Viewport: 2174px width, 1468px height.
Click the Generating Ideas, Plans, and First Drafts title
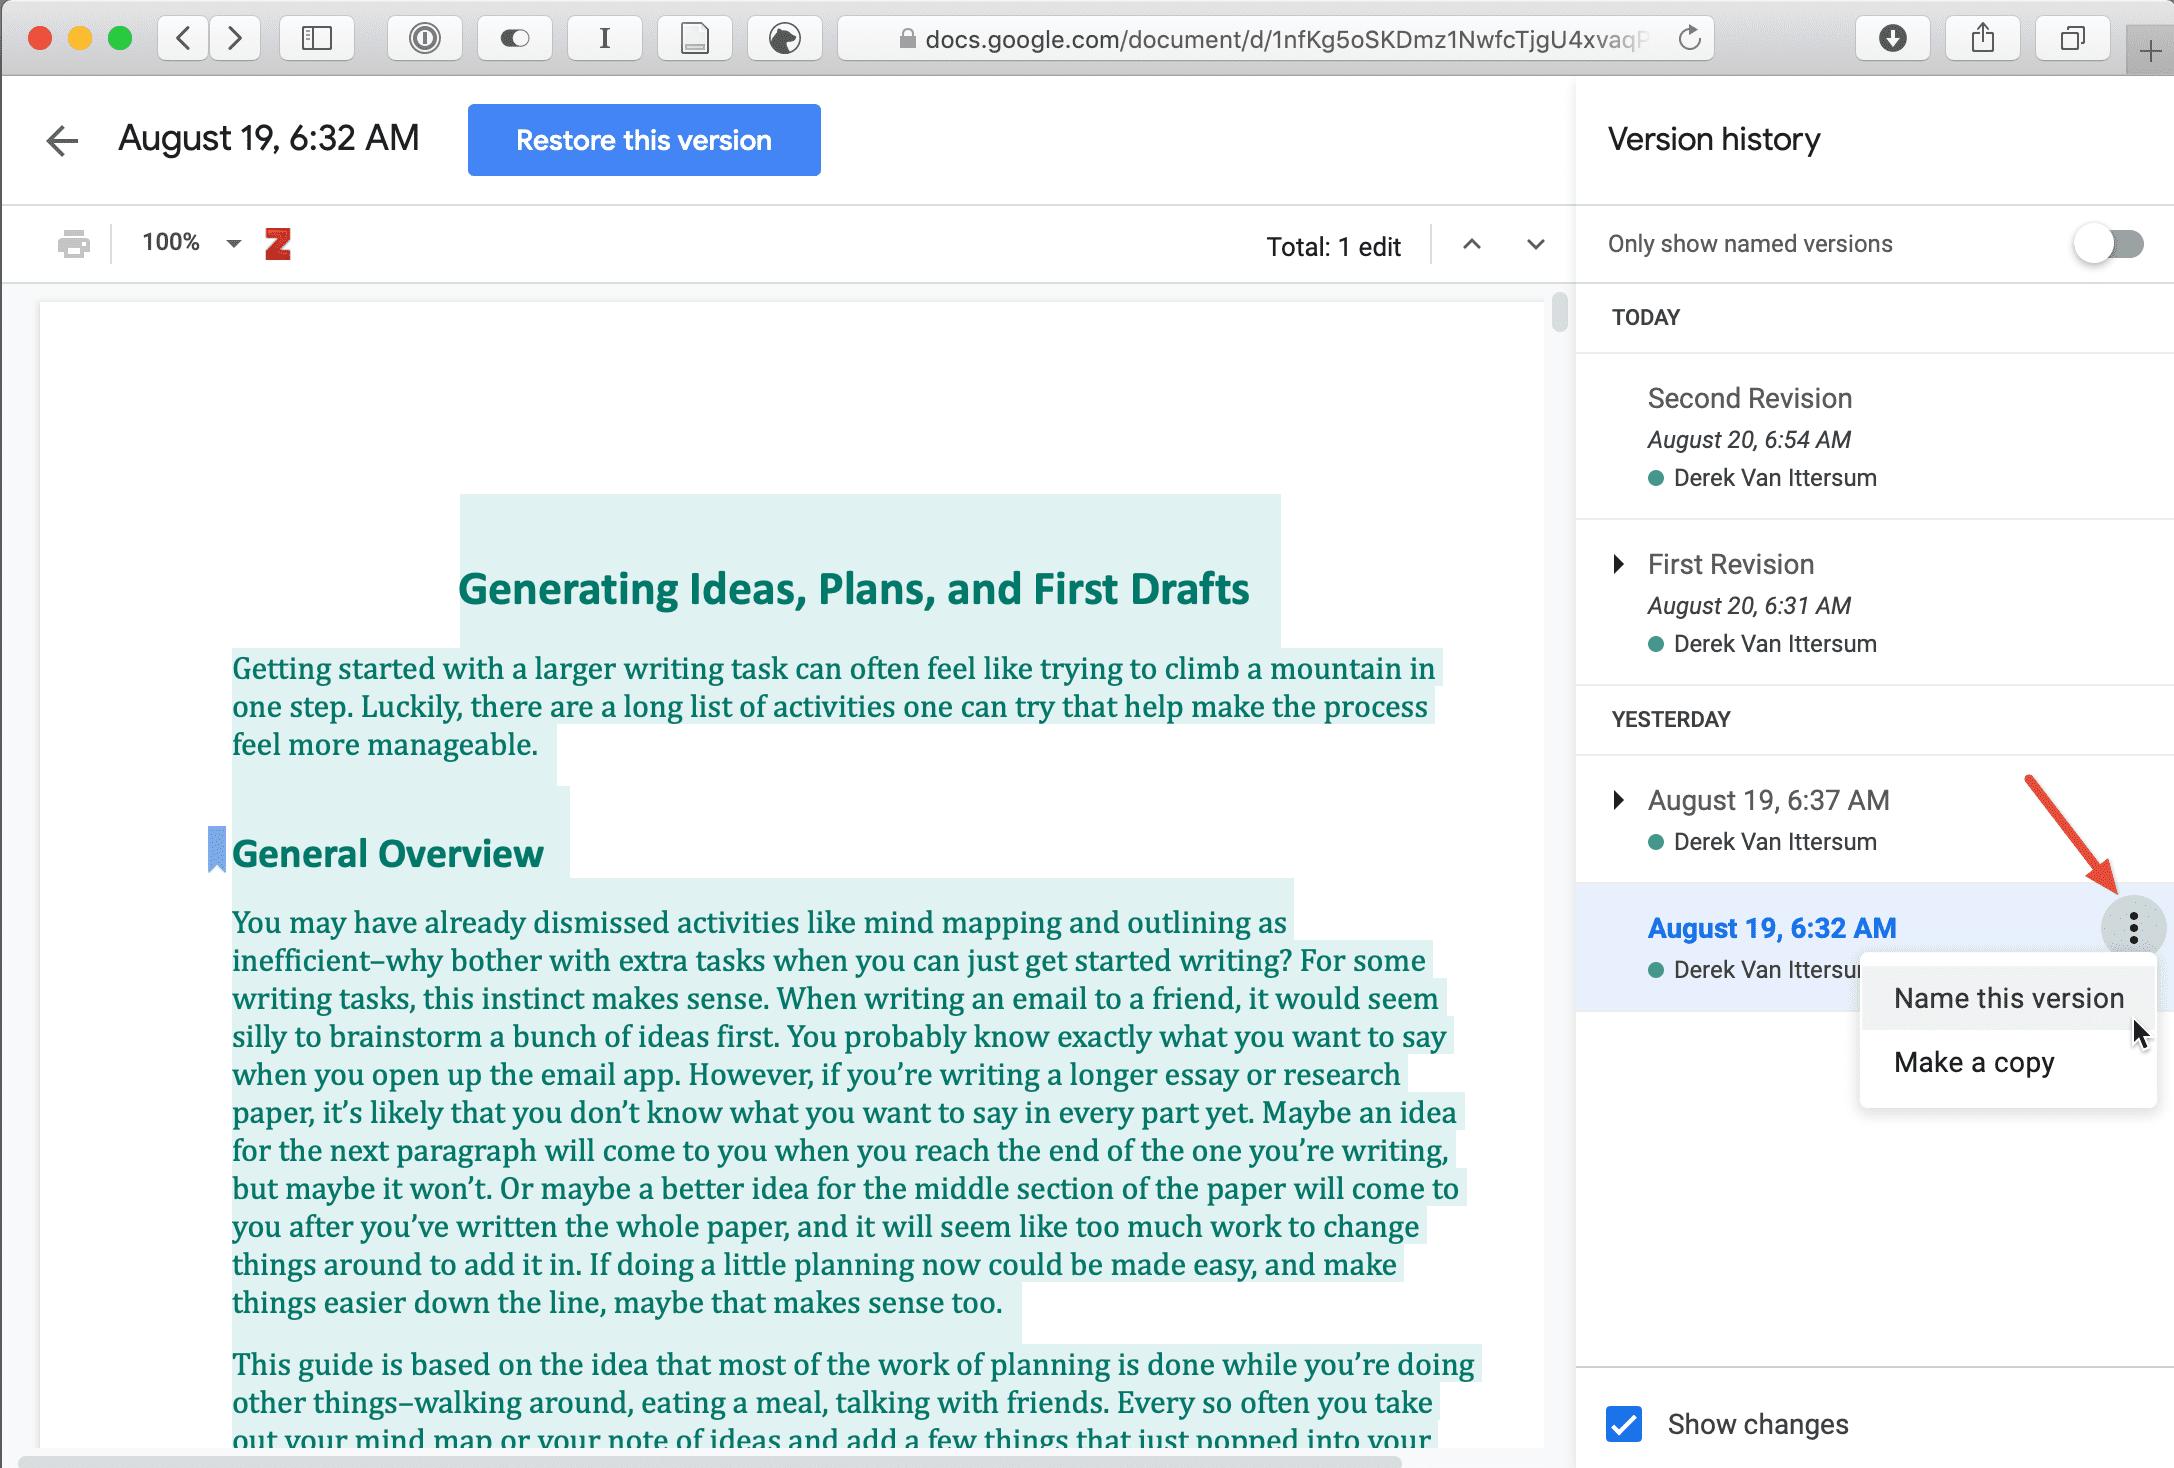click(854, 588)
